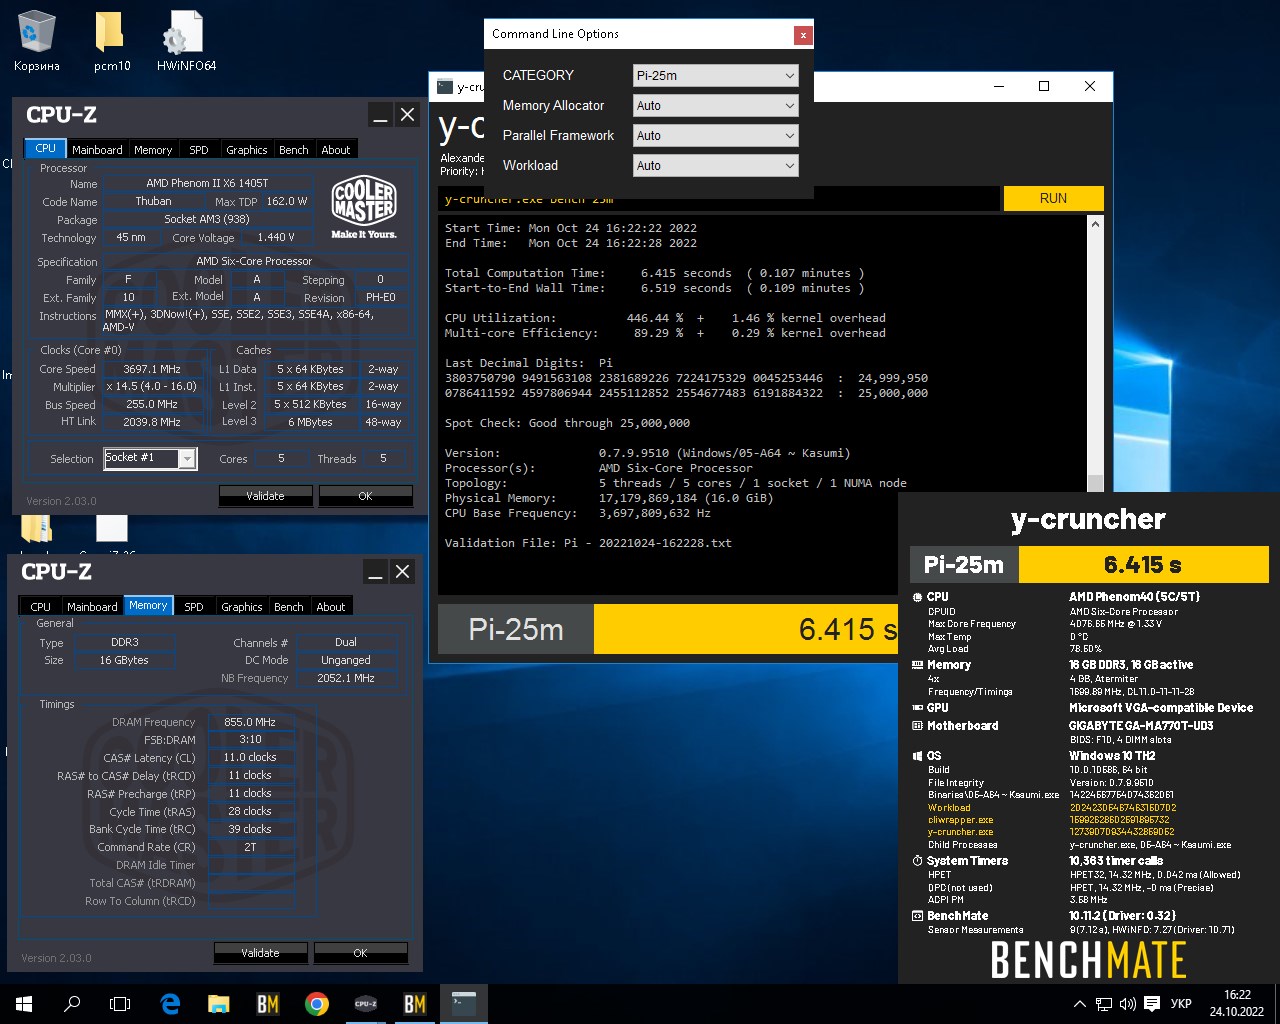Screen dimensions: 1280x1024
Task: Select Mainboard tab in bottom CPU-Z window
Action: coord(92,606)
